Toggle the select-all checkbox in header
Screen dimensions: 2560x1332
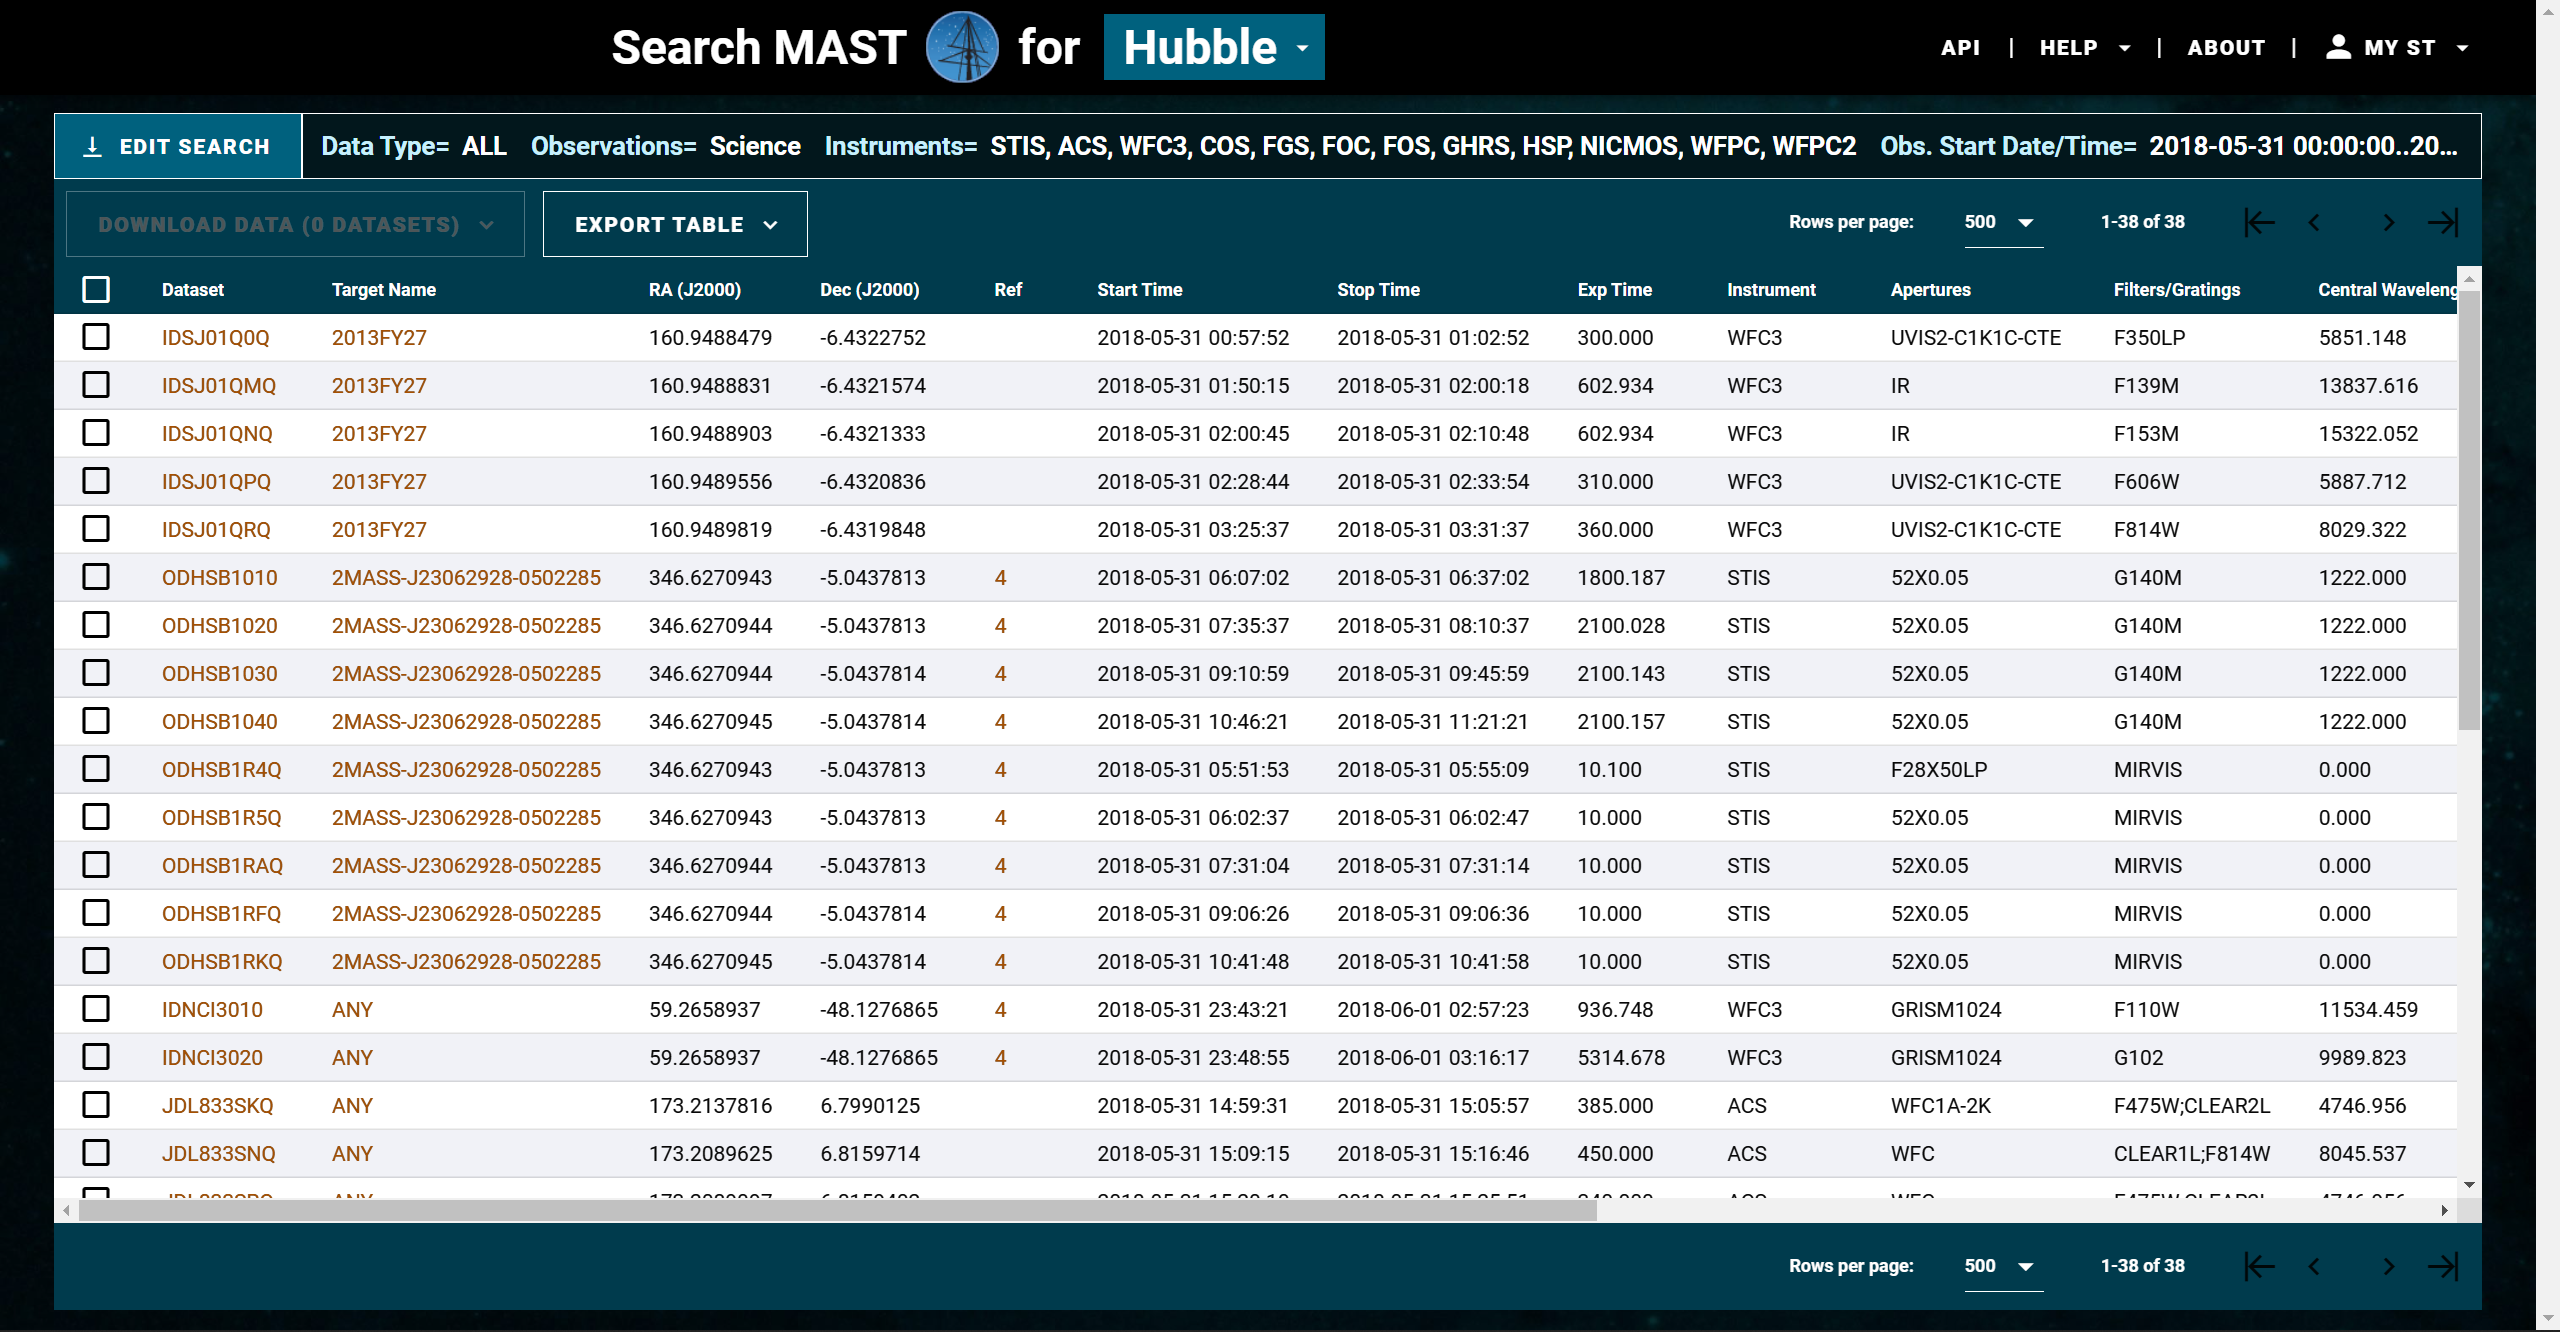click(x=96, y=290)
